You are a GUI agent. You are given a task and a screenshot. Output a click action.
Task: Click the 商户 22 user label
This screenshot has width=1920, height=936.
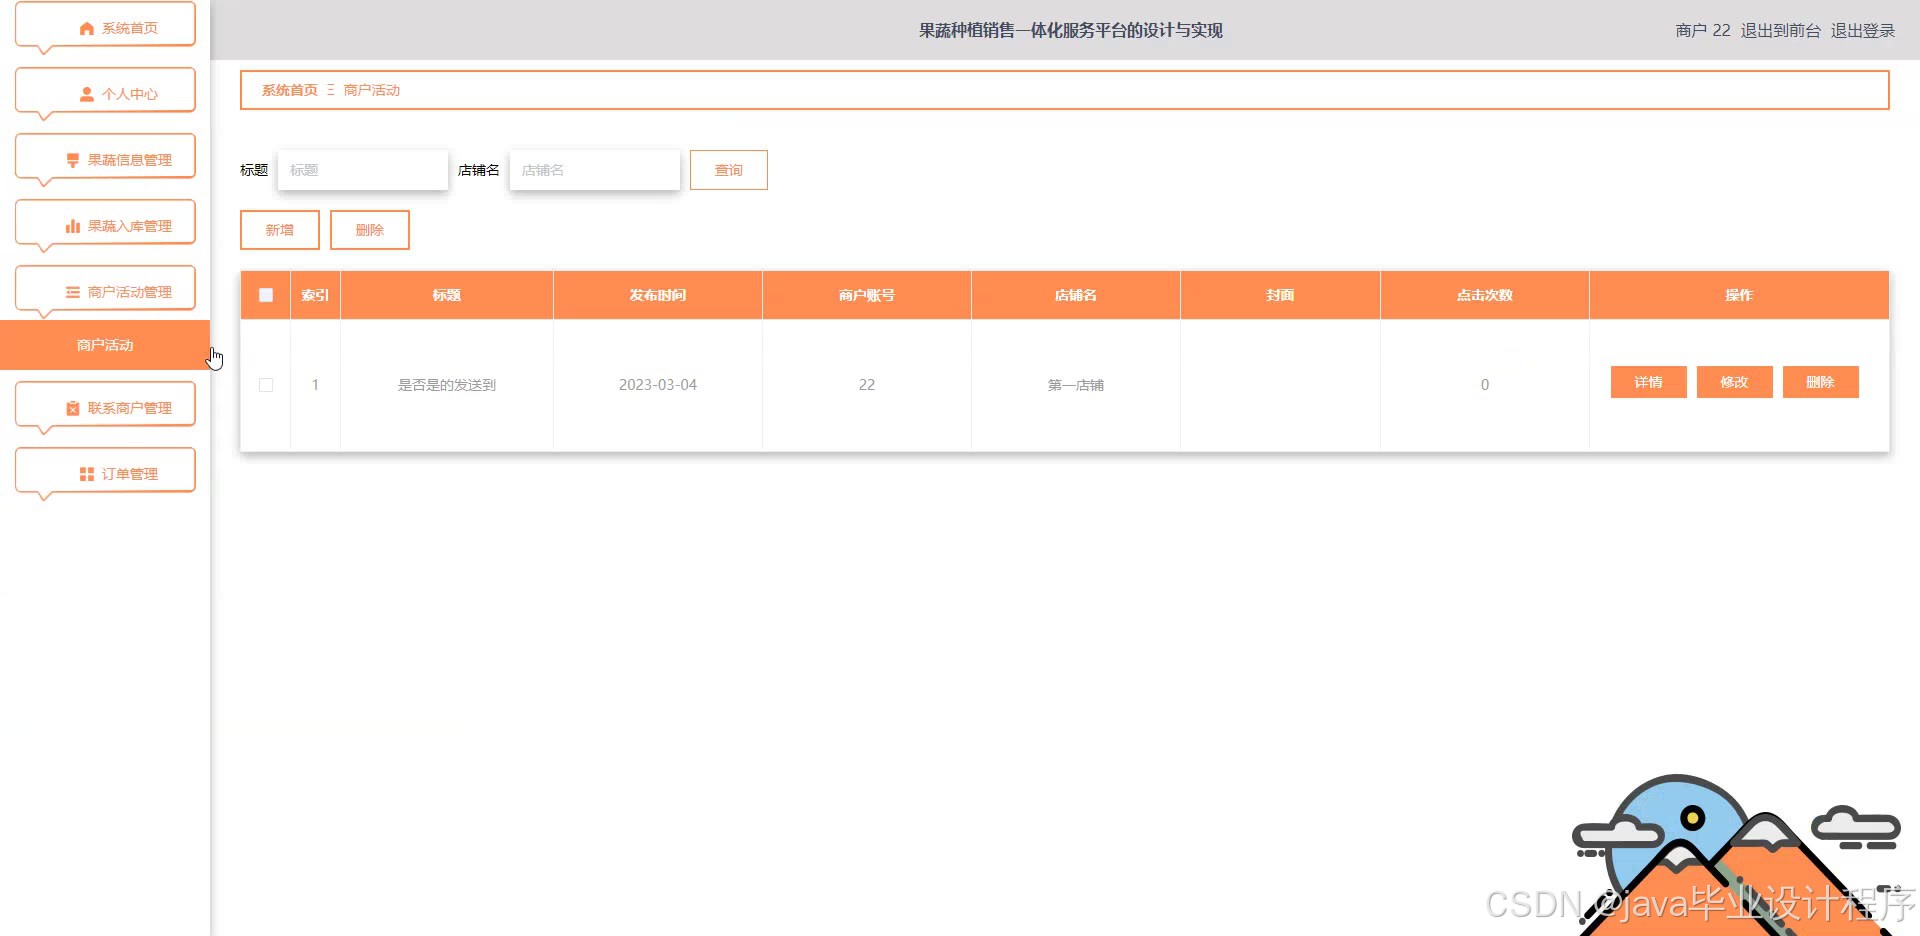click(1703, 30)
